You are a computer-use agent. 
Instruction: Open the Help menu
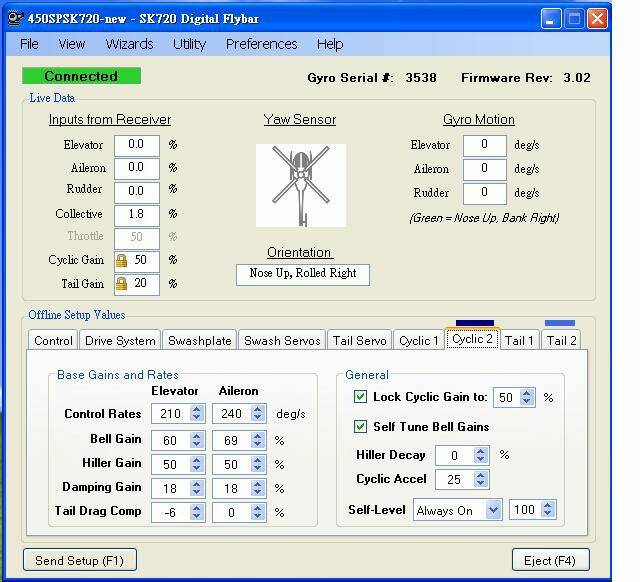click(x=330, y=44)
